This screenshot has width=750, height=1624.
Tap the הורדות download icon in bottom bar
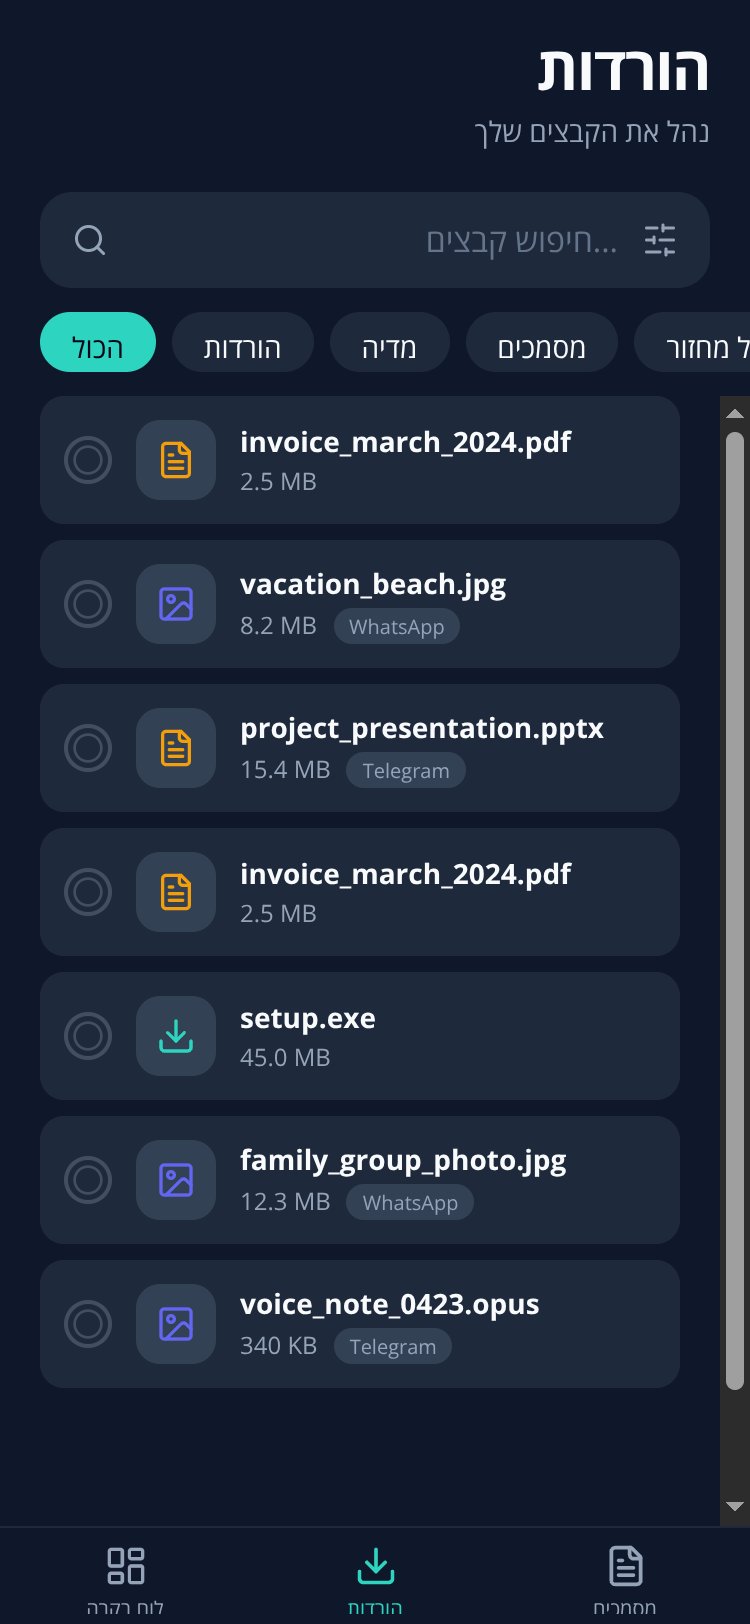[375, 1565]
